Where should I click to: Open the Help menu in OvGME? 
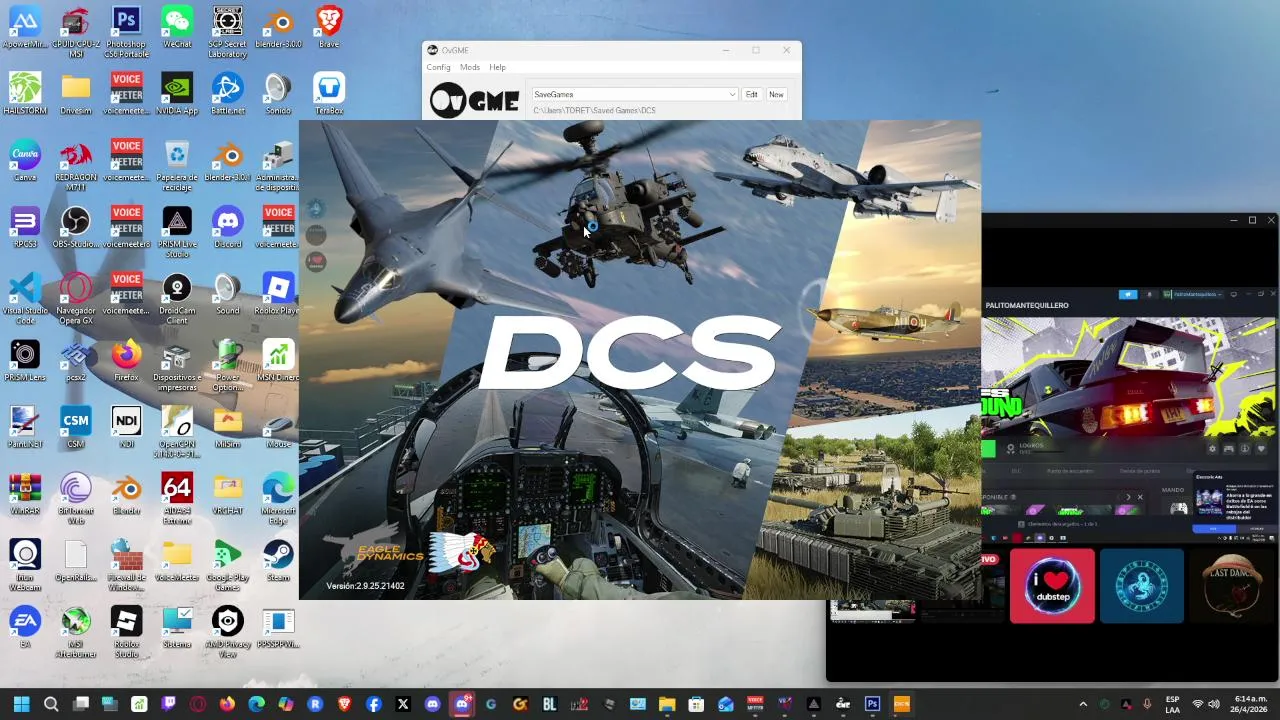click(497, 67)
